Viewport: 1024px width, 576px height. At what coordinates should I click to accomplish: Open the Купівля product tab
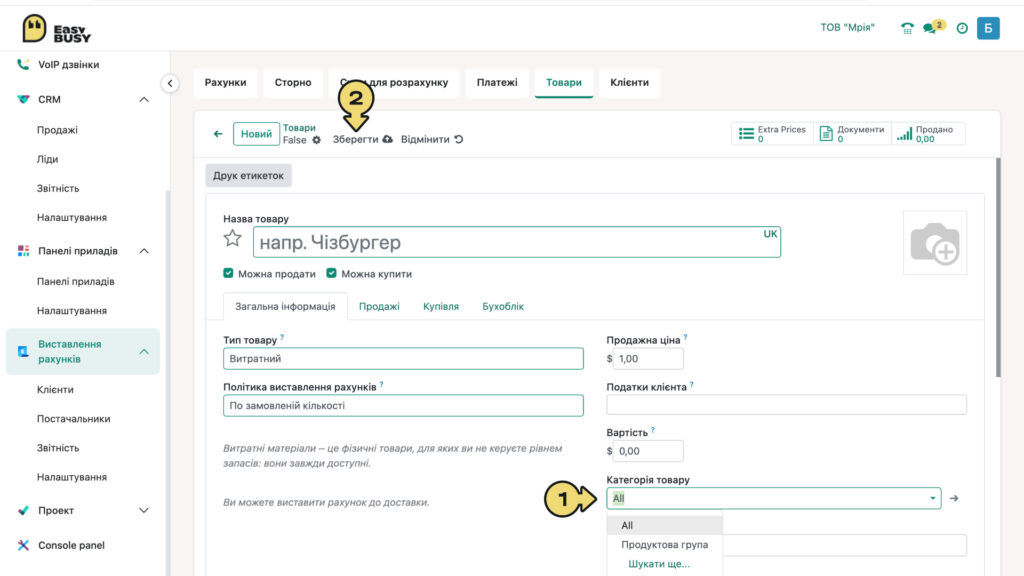[441, 306]
